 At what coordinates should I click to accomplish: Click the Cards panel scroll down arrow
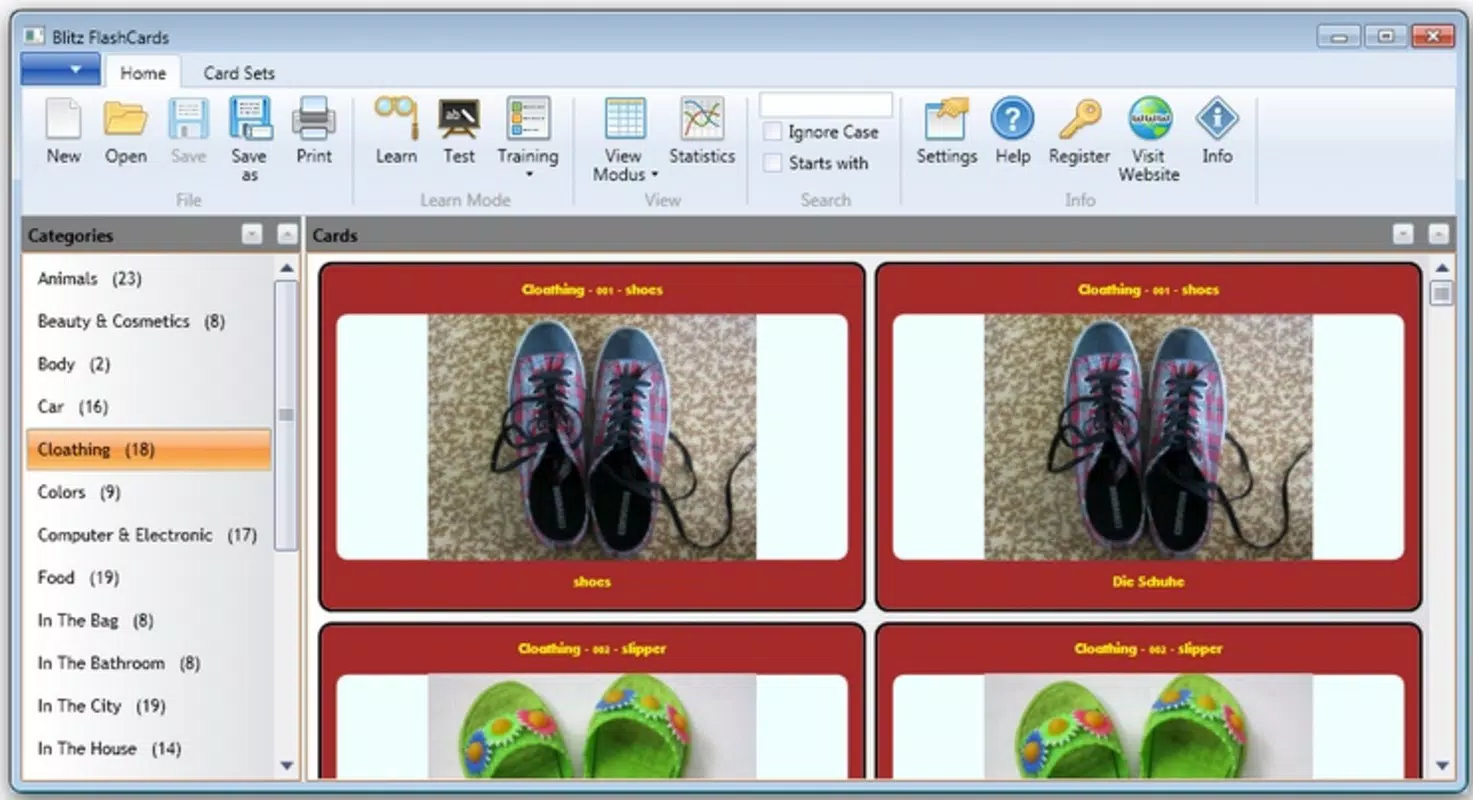[1441, 766]
